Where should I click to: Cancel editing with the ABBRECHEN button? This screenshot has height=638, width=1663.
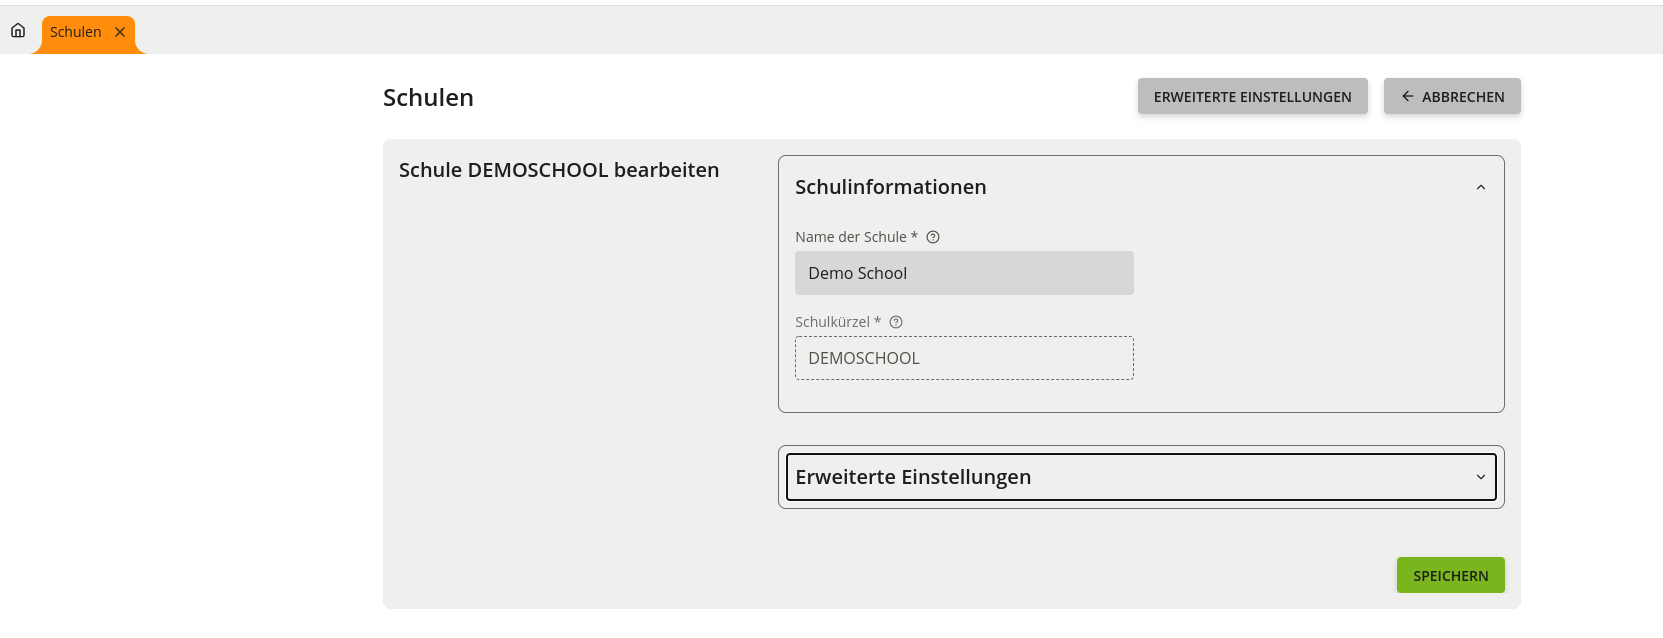(x=1452, y=96)
